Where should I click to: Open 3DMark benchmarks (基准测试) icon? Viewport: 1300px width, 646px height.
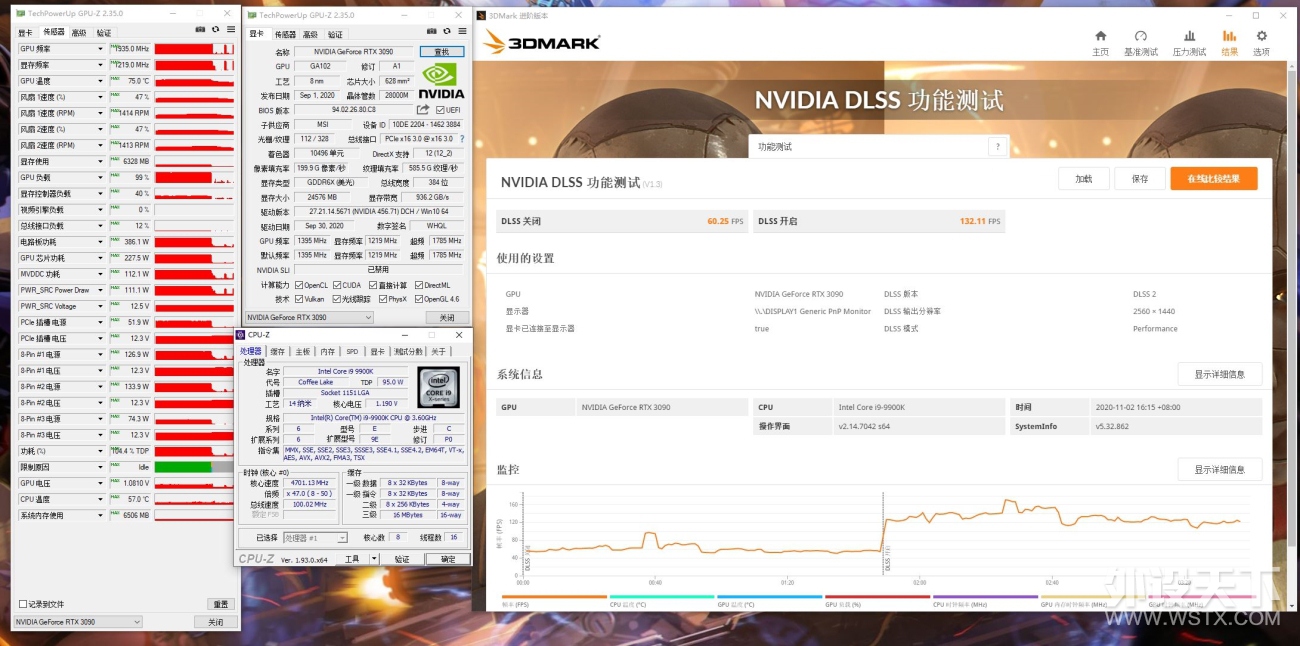pyautogui.click(x=1141, y=36)
